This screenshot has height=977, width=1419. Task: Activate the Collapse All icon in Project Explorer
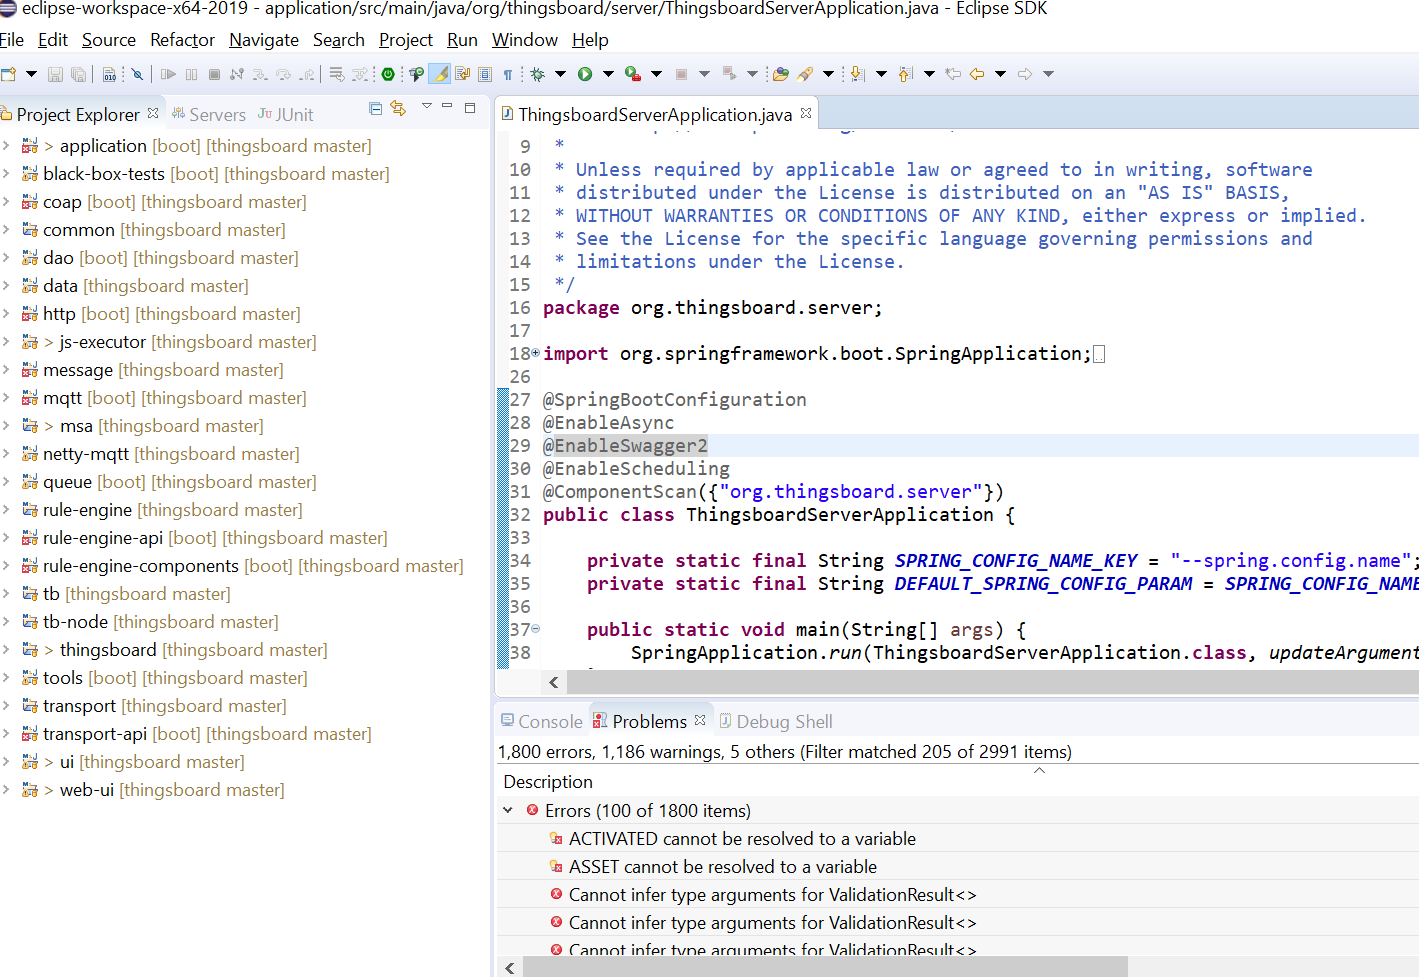click(376, 108)
